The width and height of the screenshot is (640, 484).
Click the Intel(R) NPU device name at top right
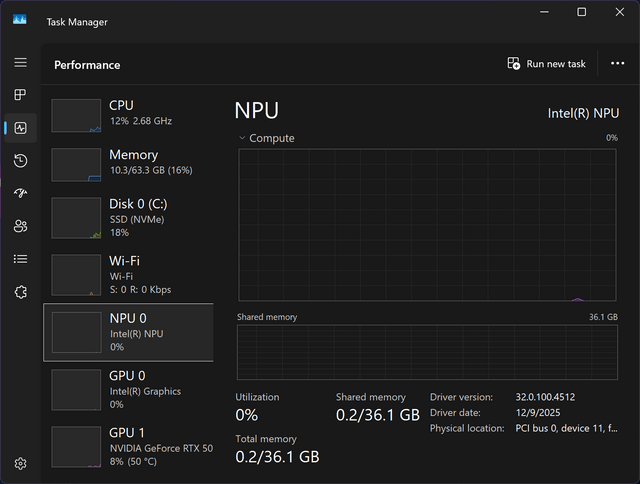point(583,113)
